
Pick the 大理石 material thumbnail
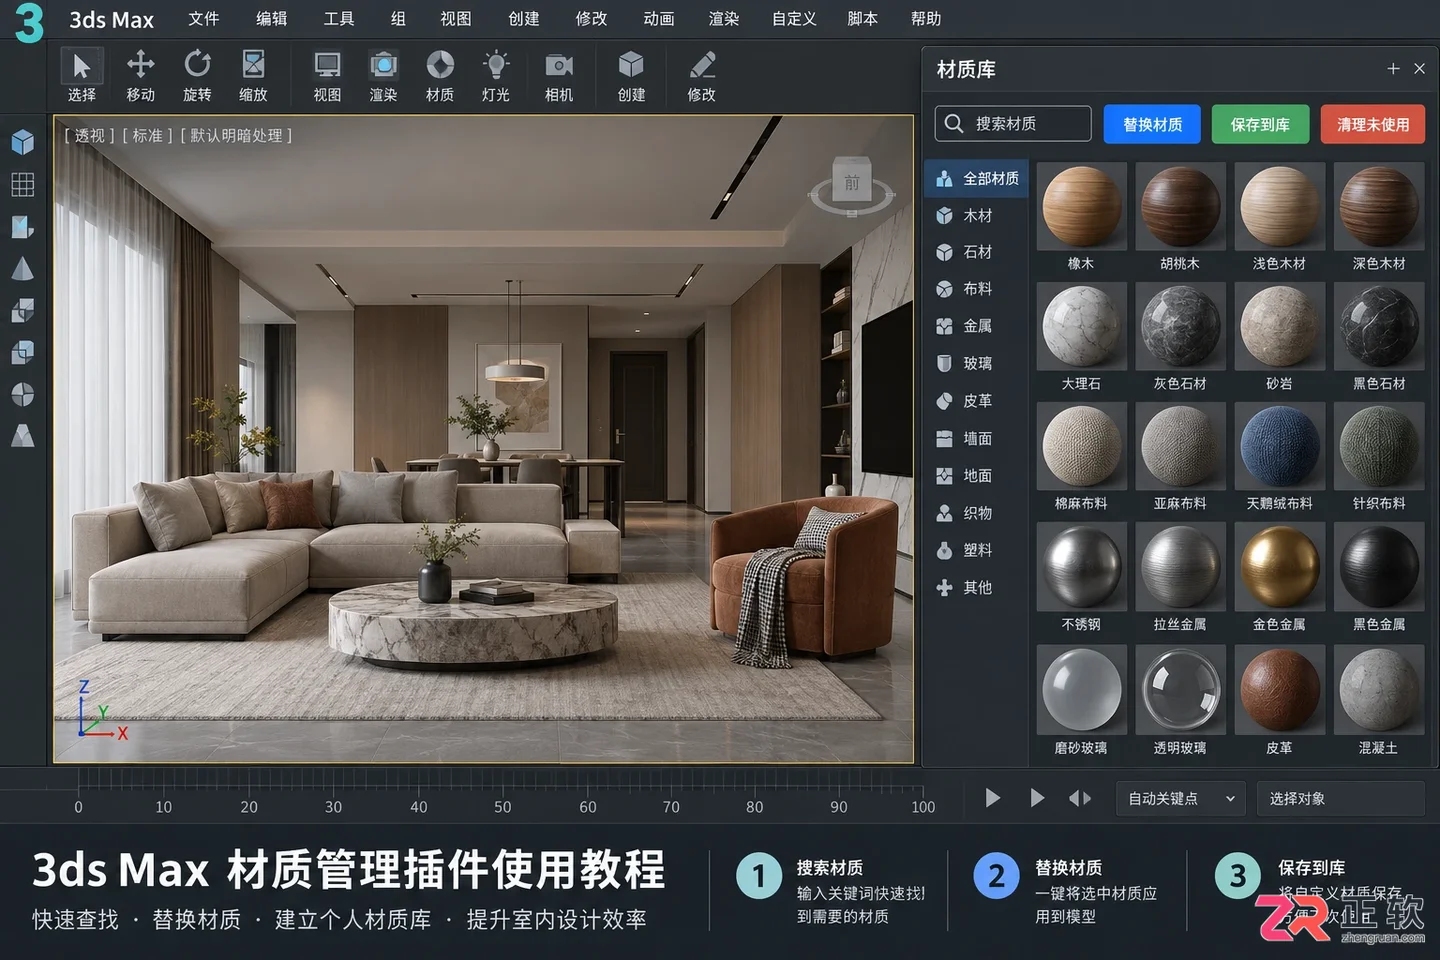tap(1081, 326)
